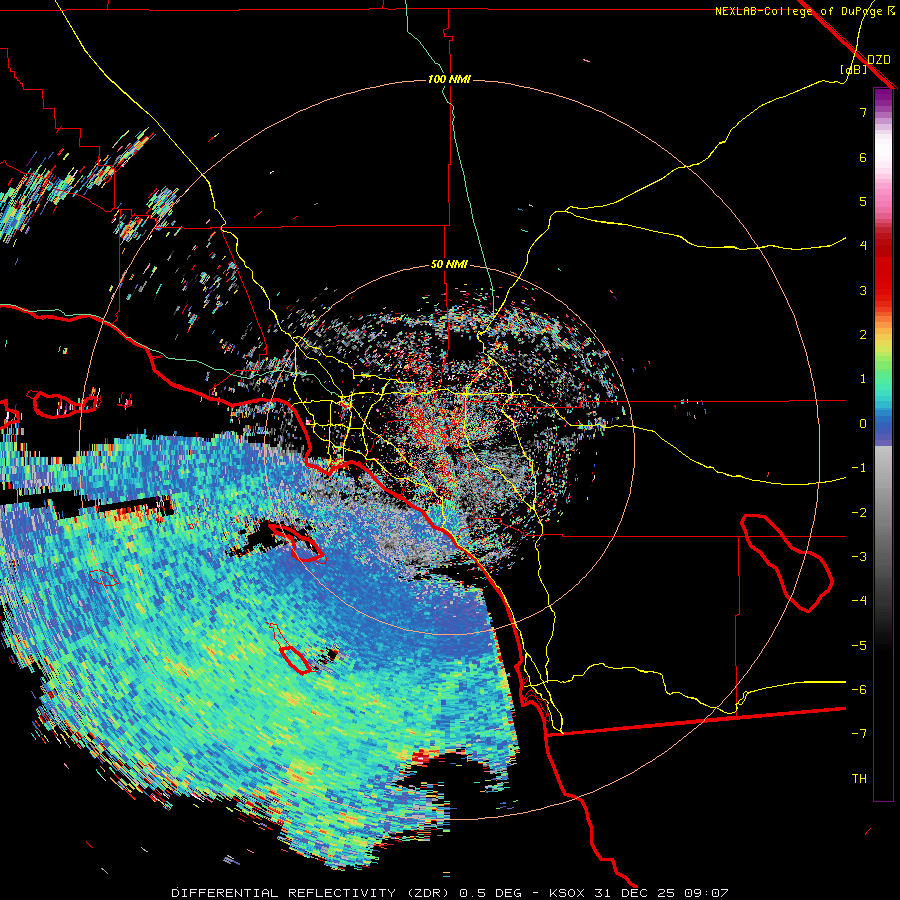Click the Differential Reflectivity KSOX caption text
The image size is (900, 900).
[450, 893]
